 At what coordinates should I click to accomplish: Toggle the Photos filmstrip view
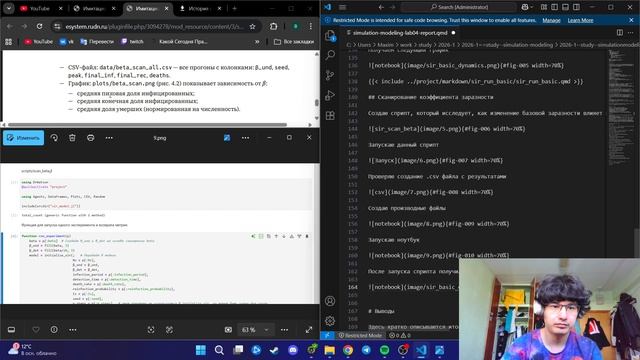point(11,330)
